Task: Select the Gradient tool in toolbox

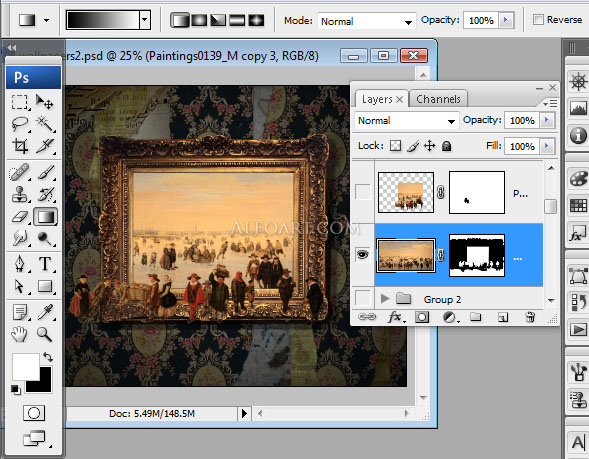Action: click(45, 217)
